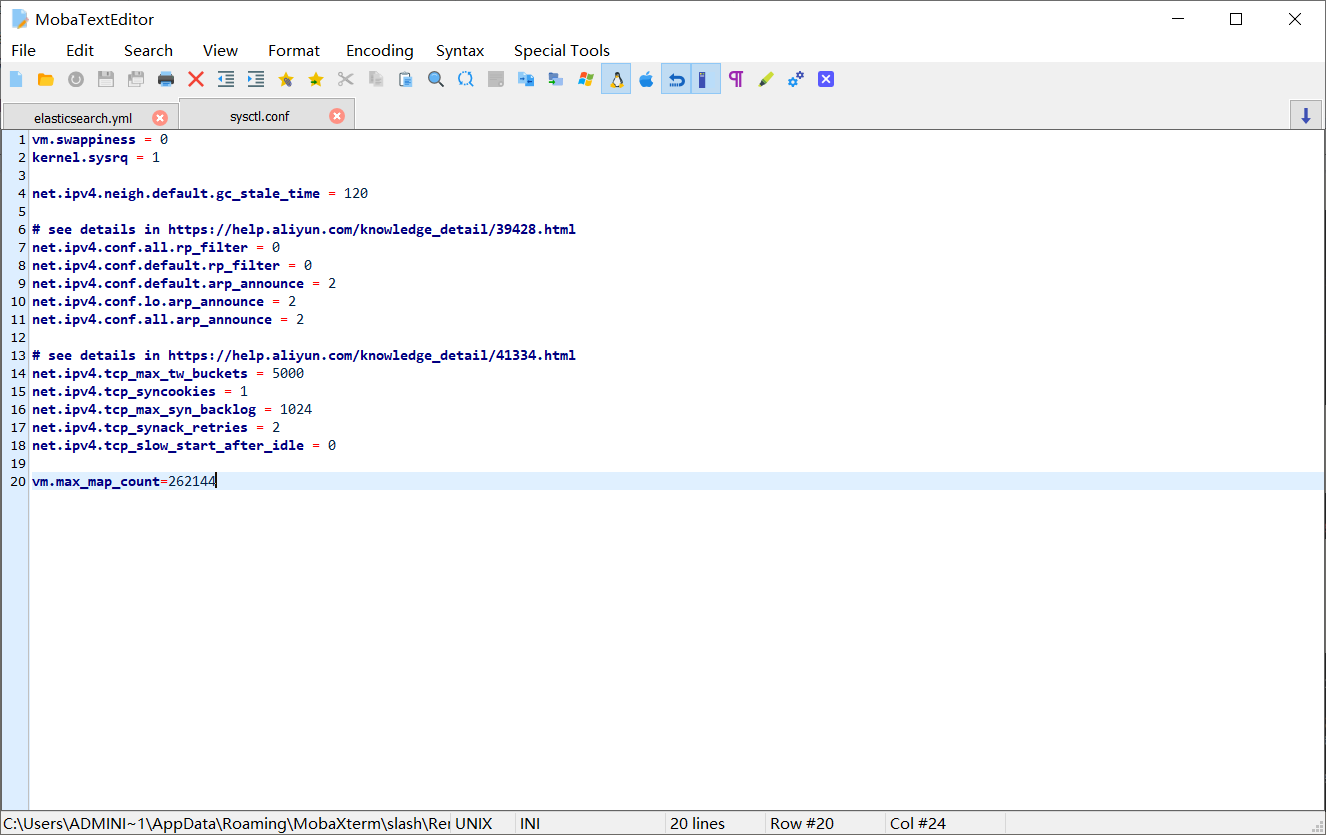Click the file path in the status bar
This screenshot has height=835, width=1326.
click(226, 824)
